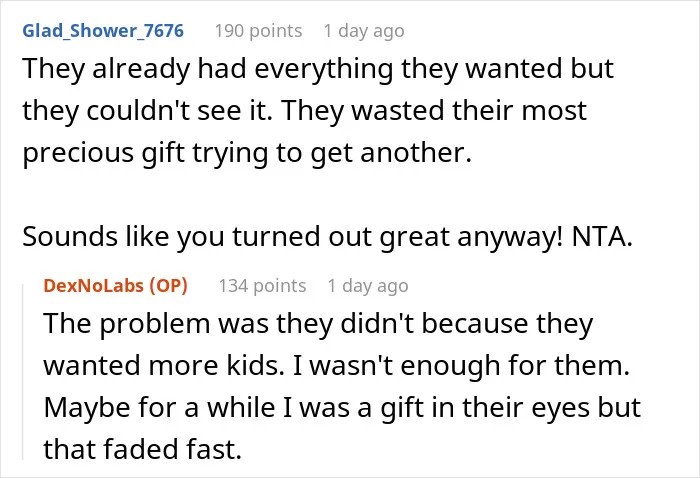Open DexNoLabs user profile link
Image resolution: width=700 pixels, height=478 pixels.
coord(93,286)
